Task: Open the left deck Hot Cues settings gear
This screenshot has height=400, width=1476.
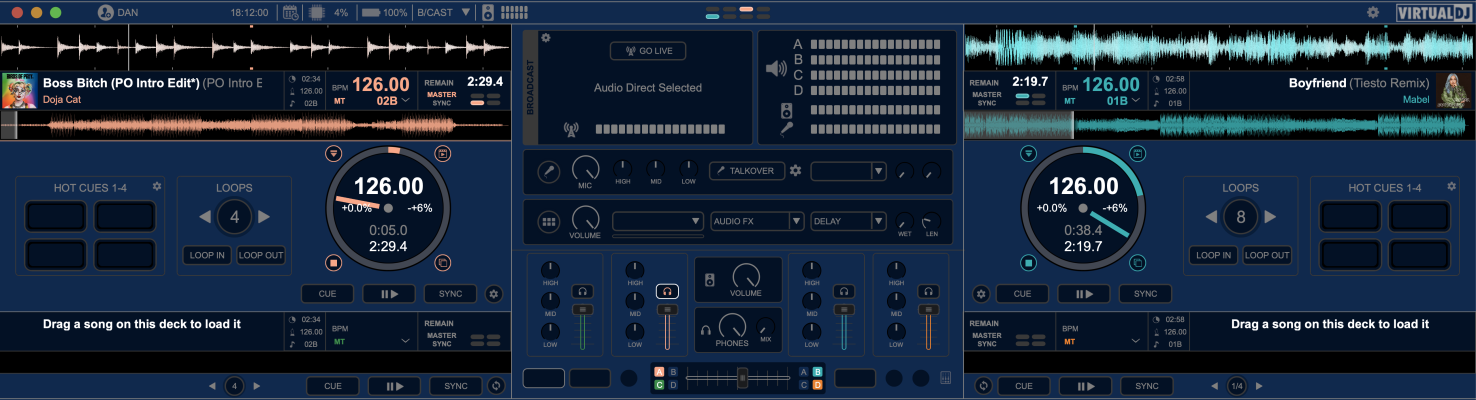Action: [157, 187]
